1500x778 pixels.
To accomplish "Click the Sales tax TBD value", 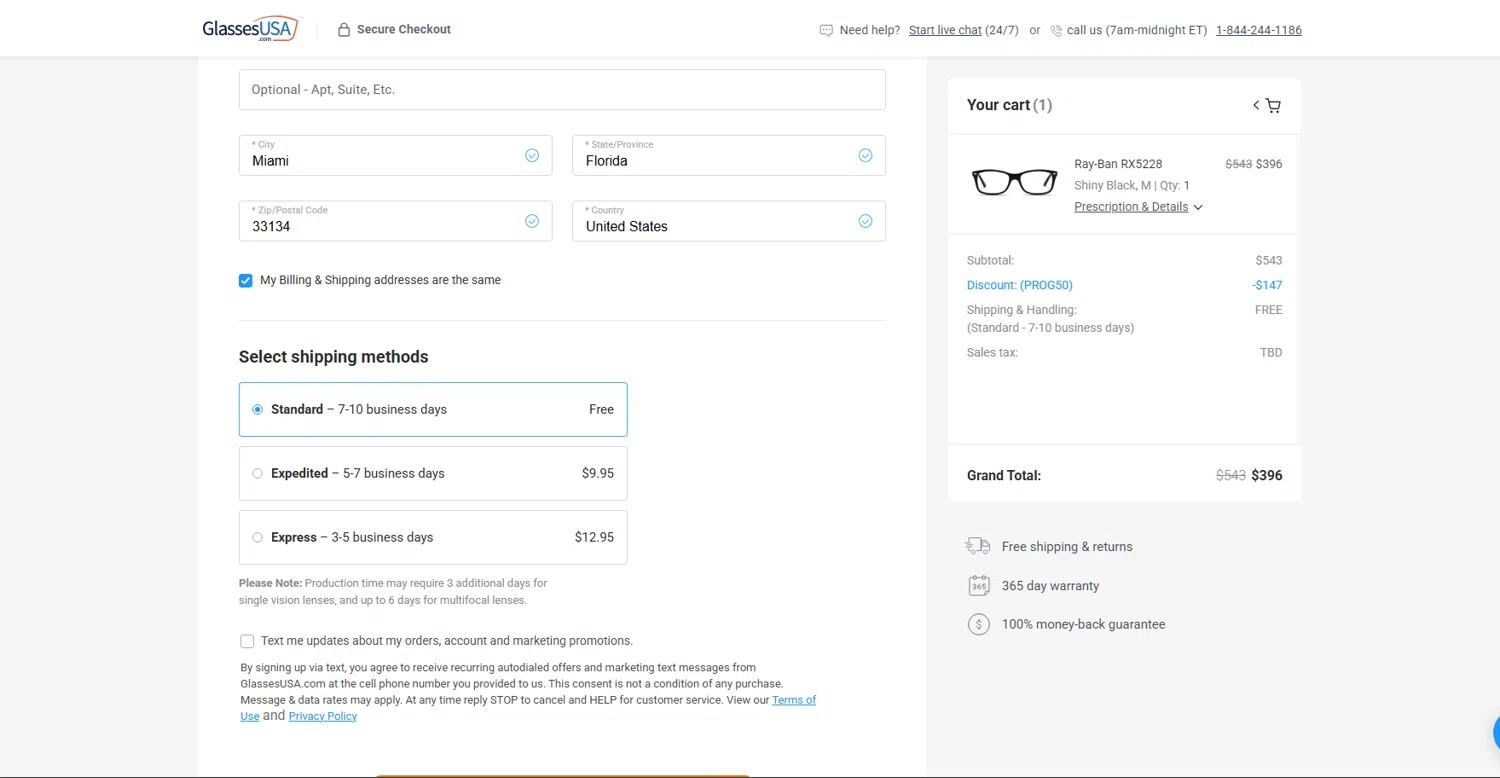I will 1271,352.
